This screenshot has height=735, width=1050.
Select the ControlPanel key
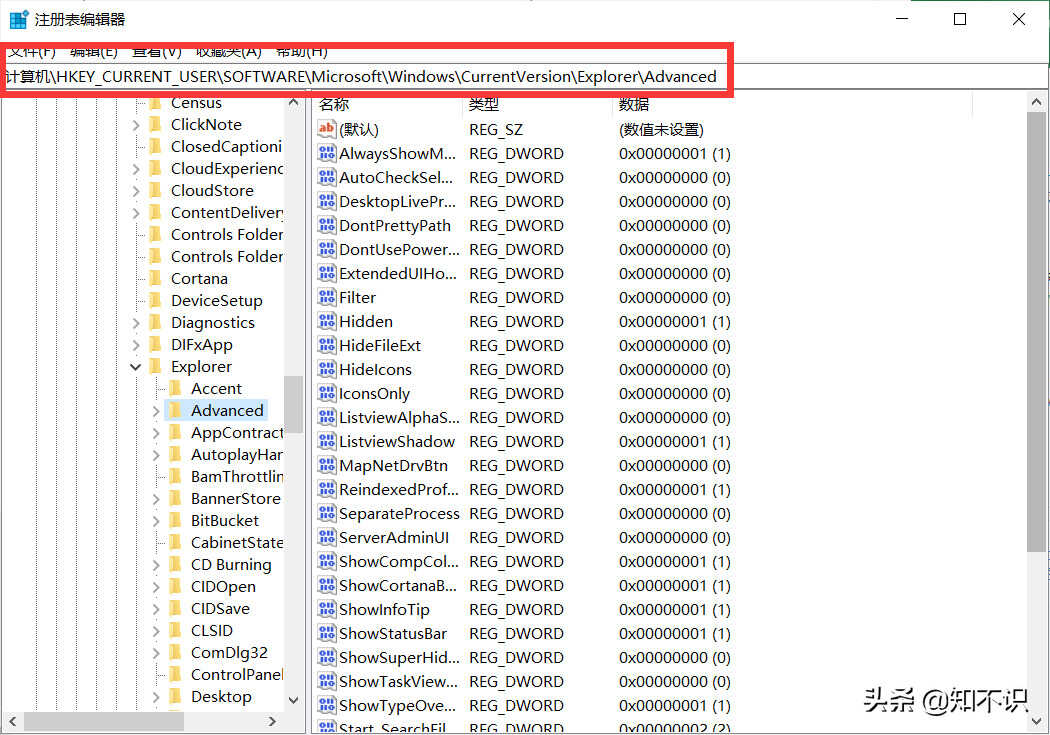237,674
